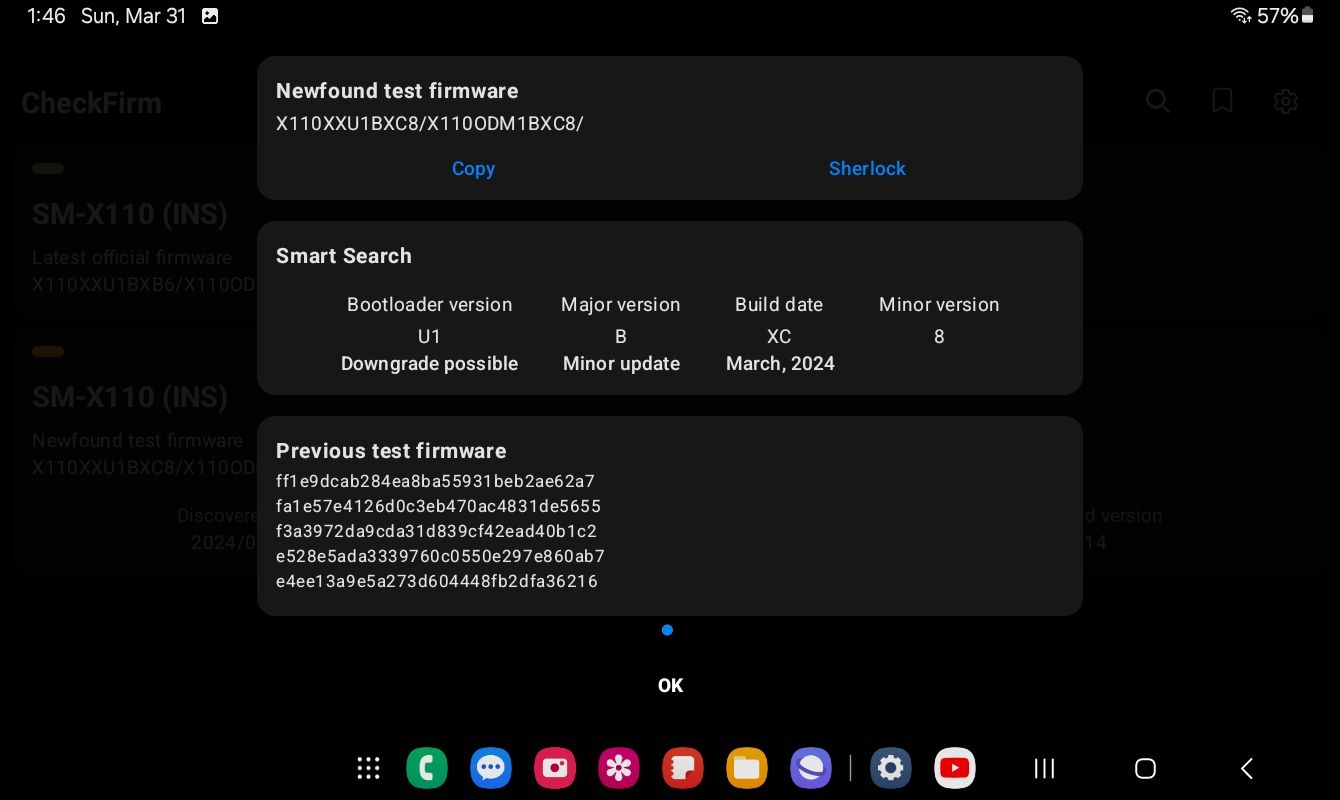Tap the Home navigation button

(1146, 768)
